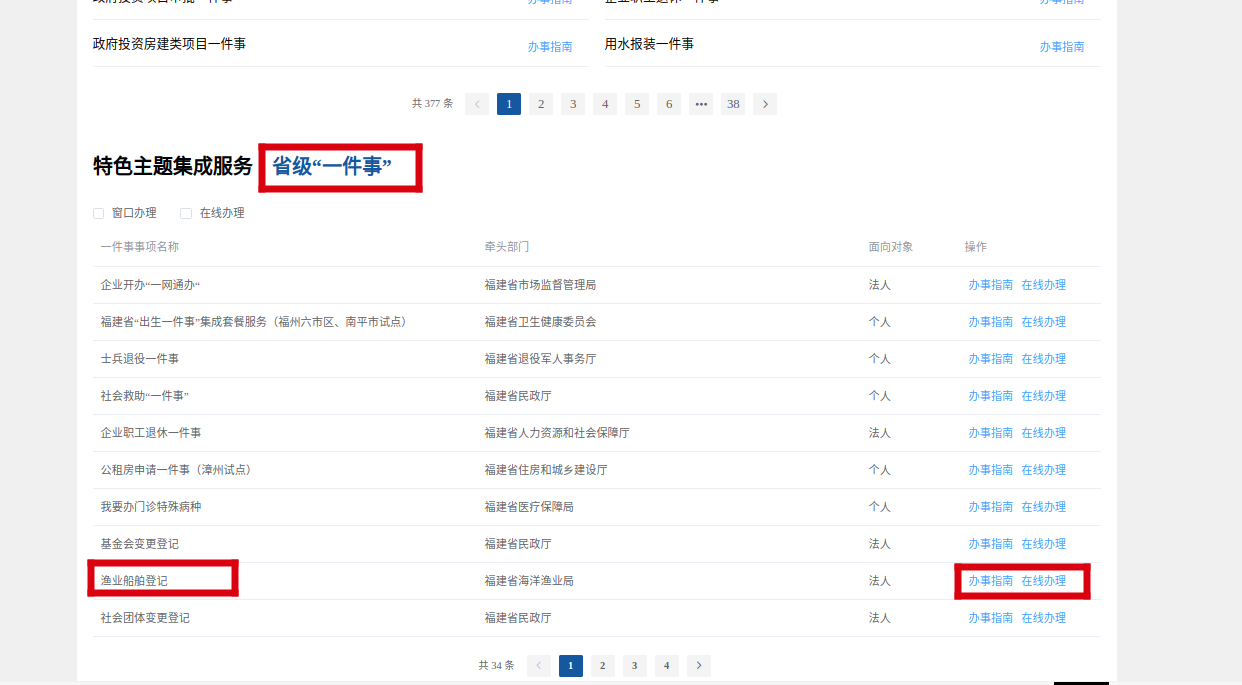
Task: Start 在线办理 for 社会团体变更登记
Action: click(1044, 618)
